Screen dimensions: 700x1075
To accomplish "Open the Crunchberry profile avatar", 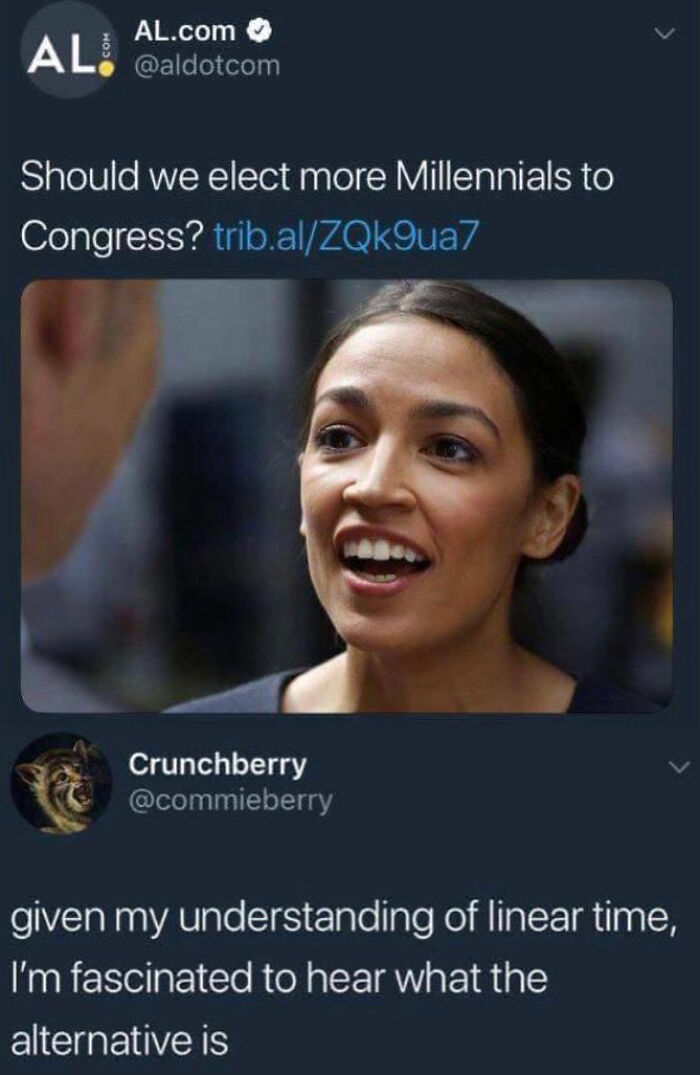I will [62, 783].
